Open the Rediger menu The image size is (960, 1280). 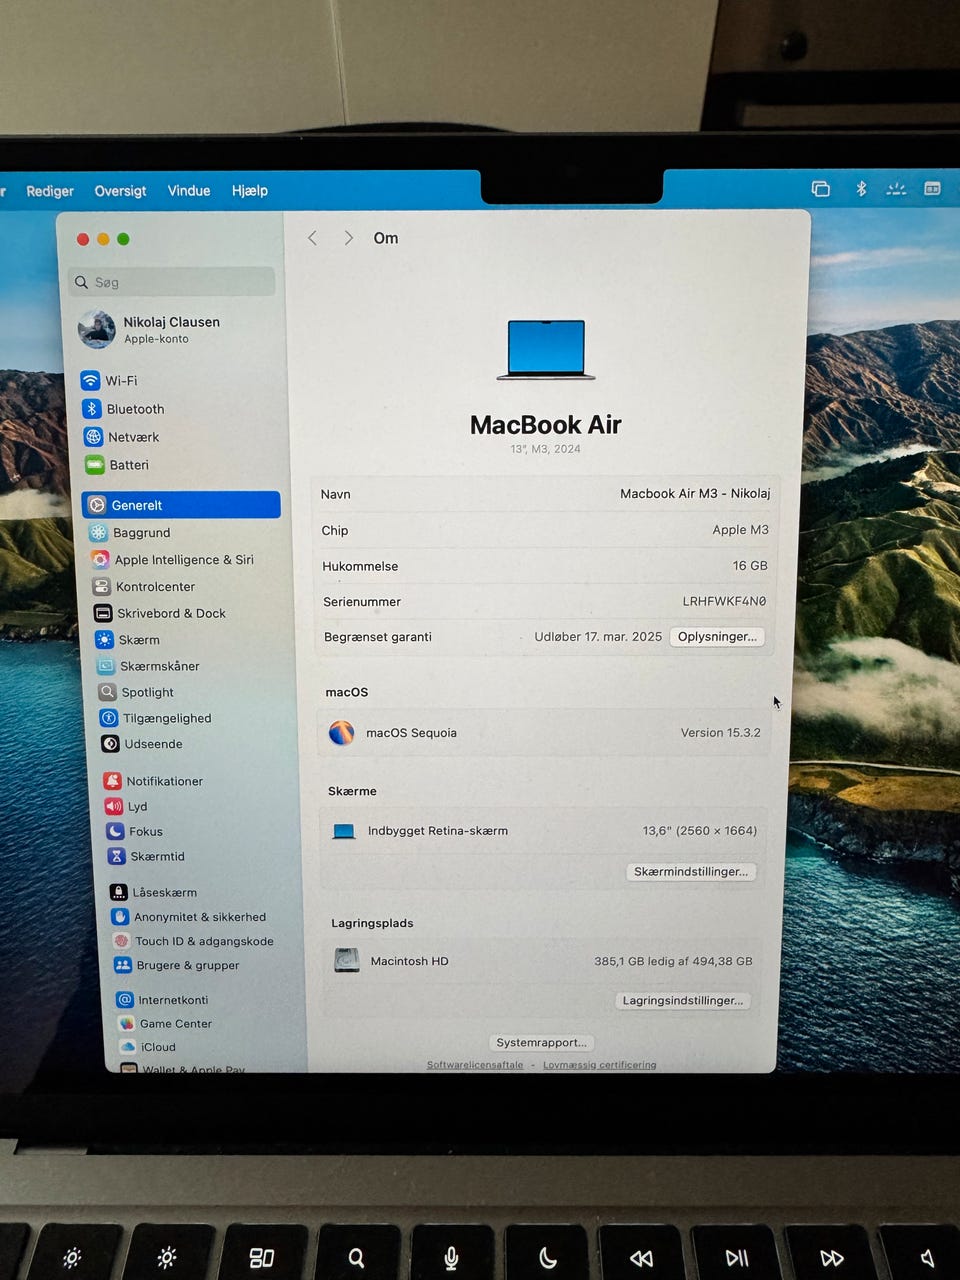50,191
